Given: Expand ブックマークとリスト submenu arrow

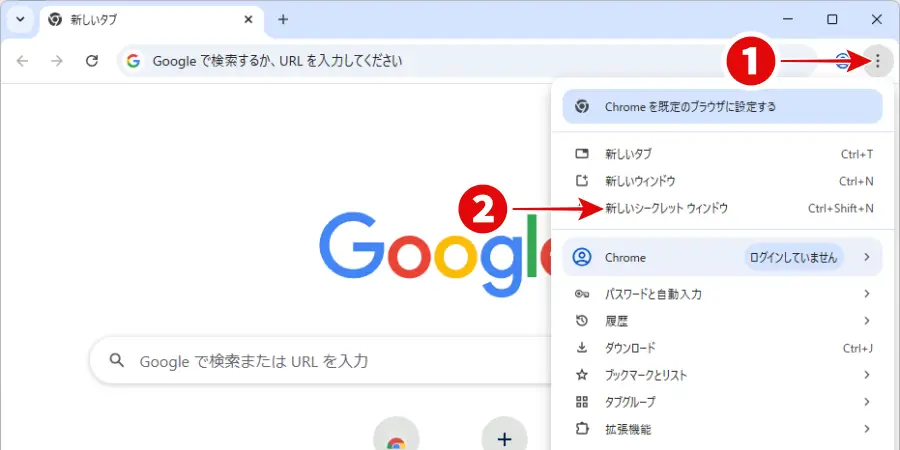Looking at the screenshot, I should [867, 375].
